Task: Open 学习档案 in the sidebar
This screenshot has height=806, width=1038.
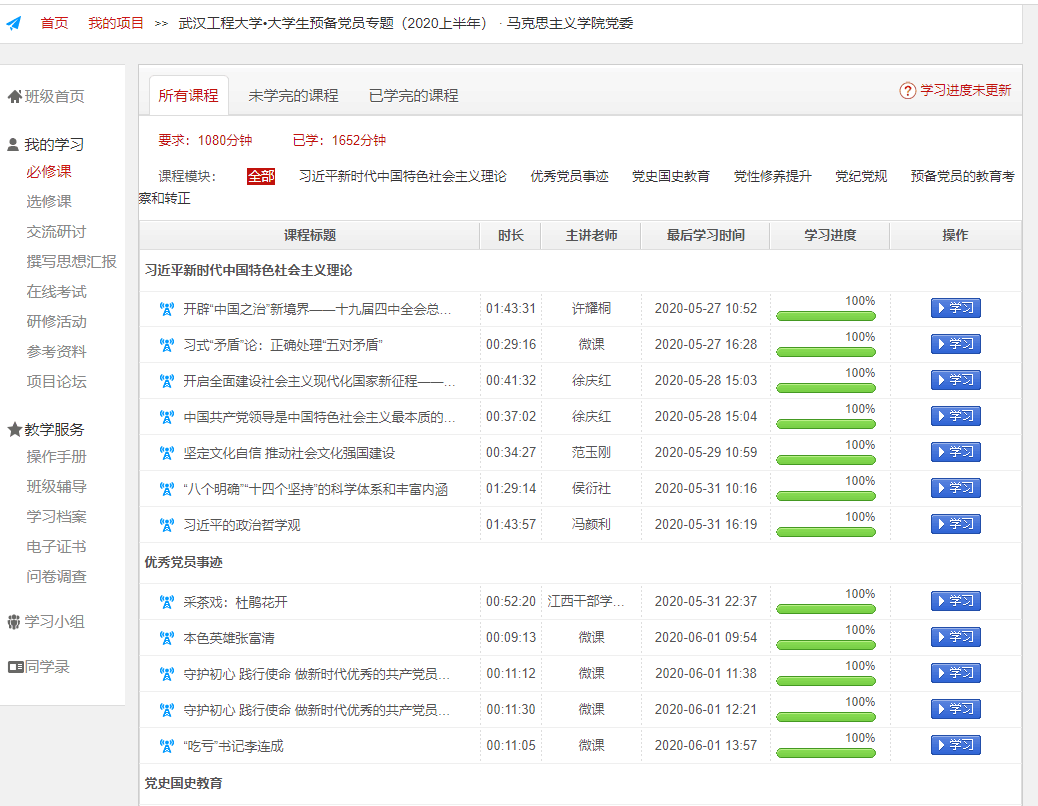Action: click(x=56, y=517)
